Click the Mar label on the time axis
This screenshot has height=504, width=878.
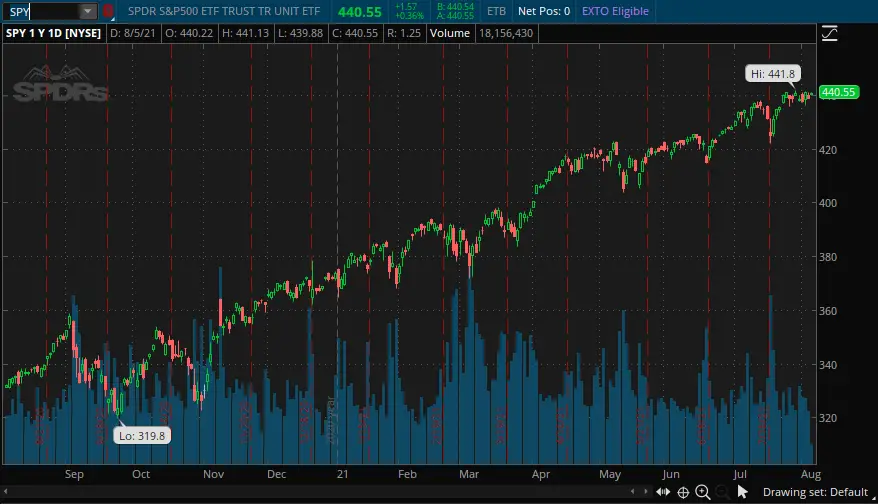469,474
